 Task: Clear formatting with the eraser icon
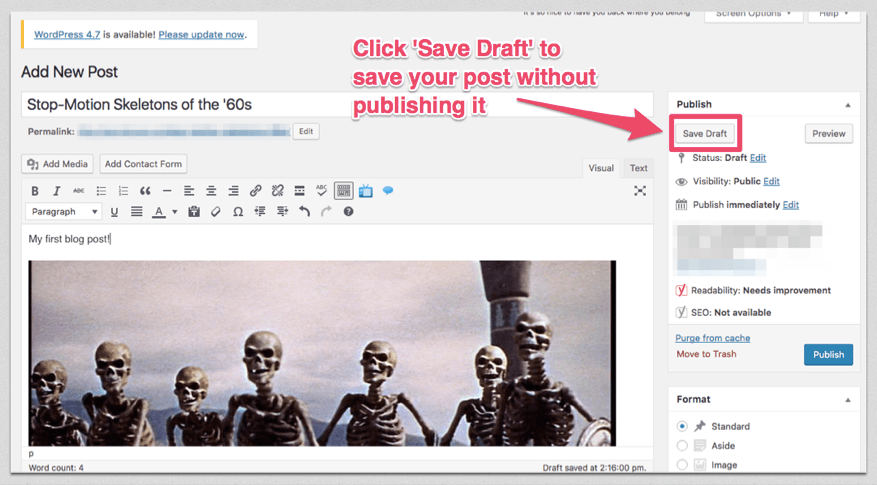(216, 211)
